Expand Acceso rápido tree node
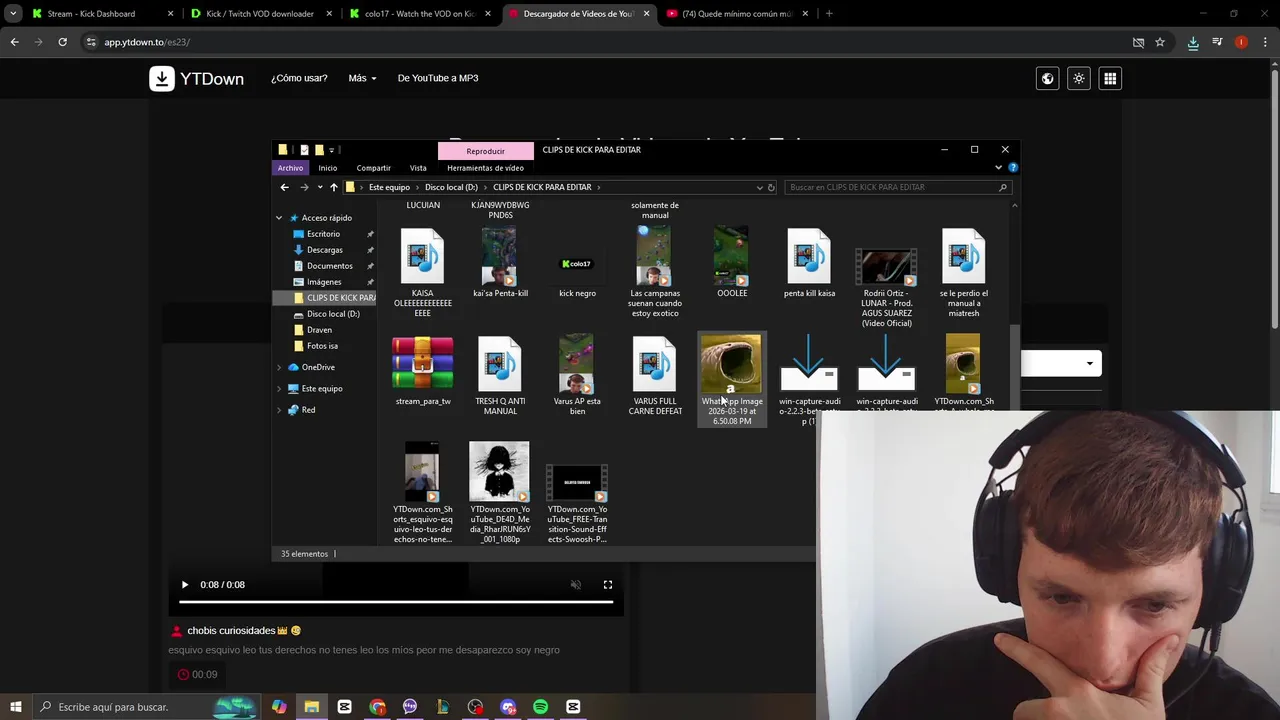The height and width of the screenshot is (720, 1280). pyautogui.click(x=279, y=218)
